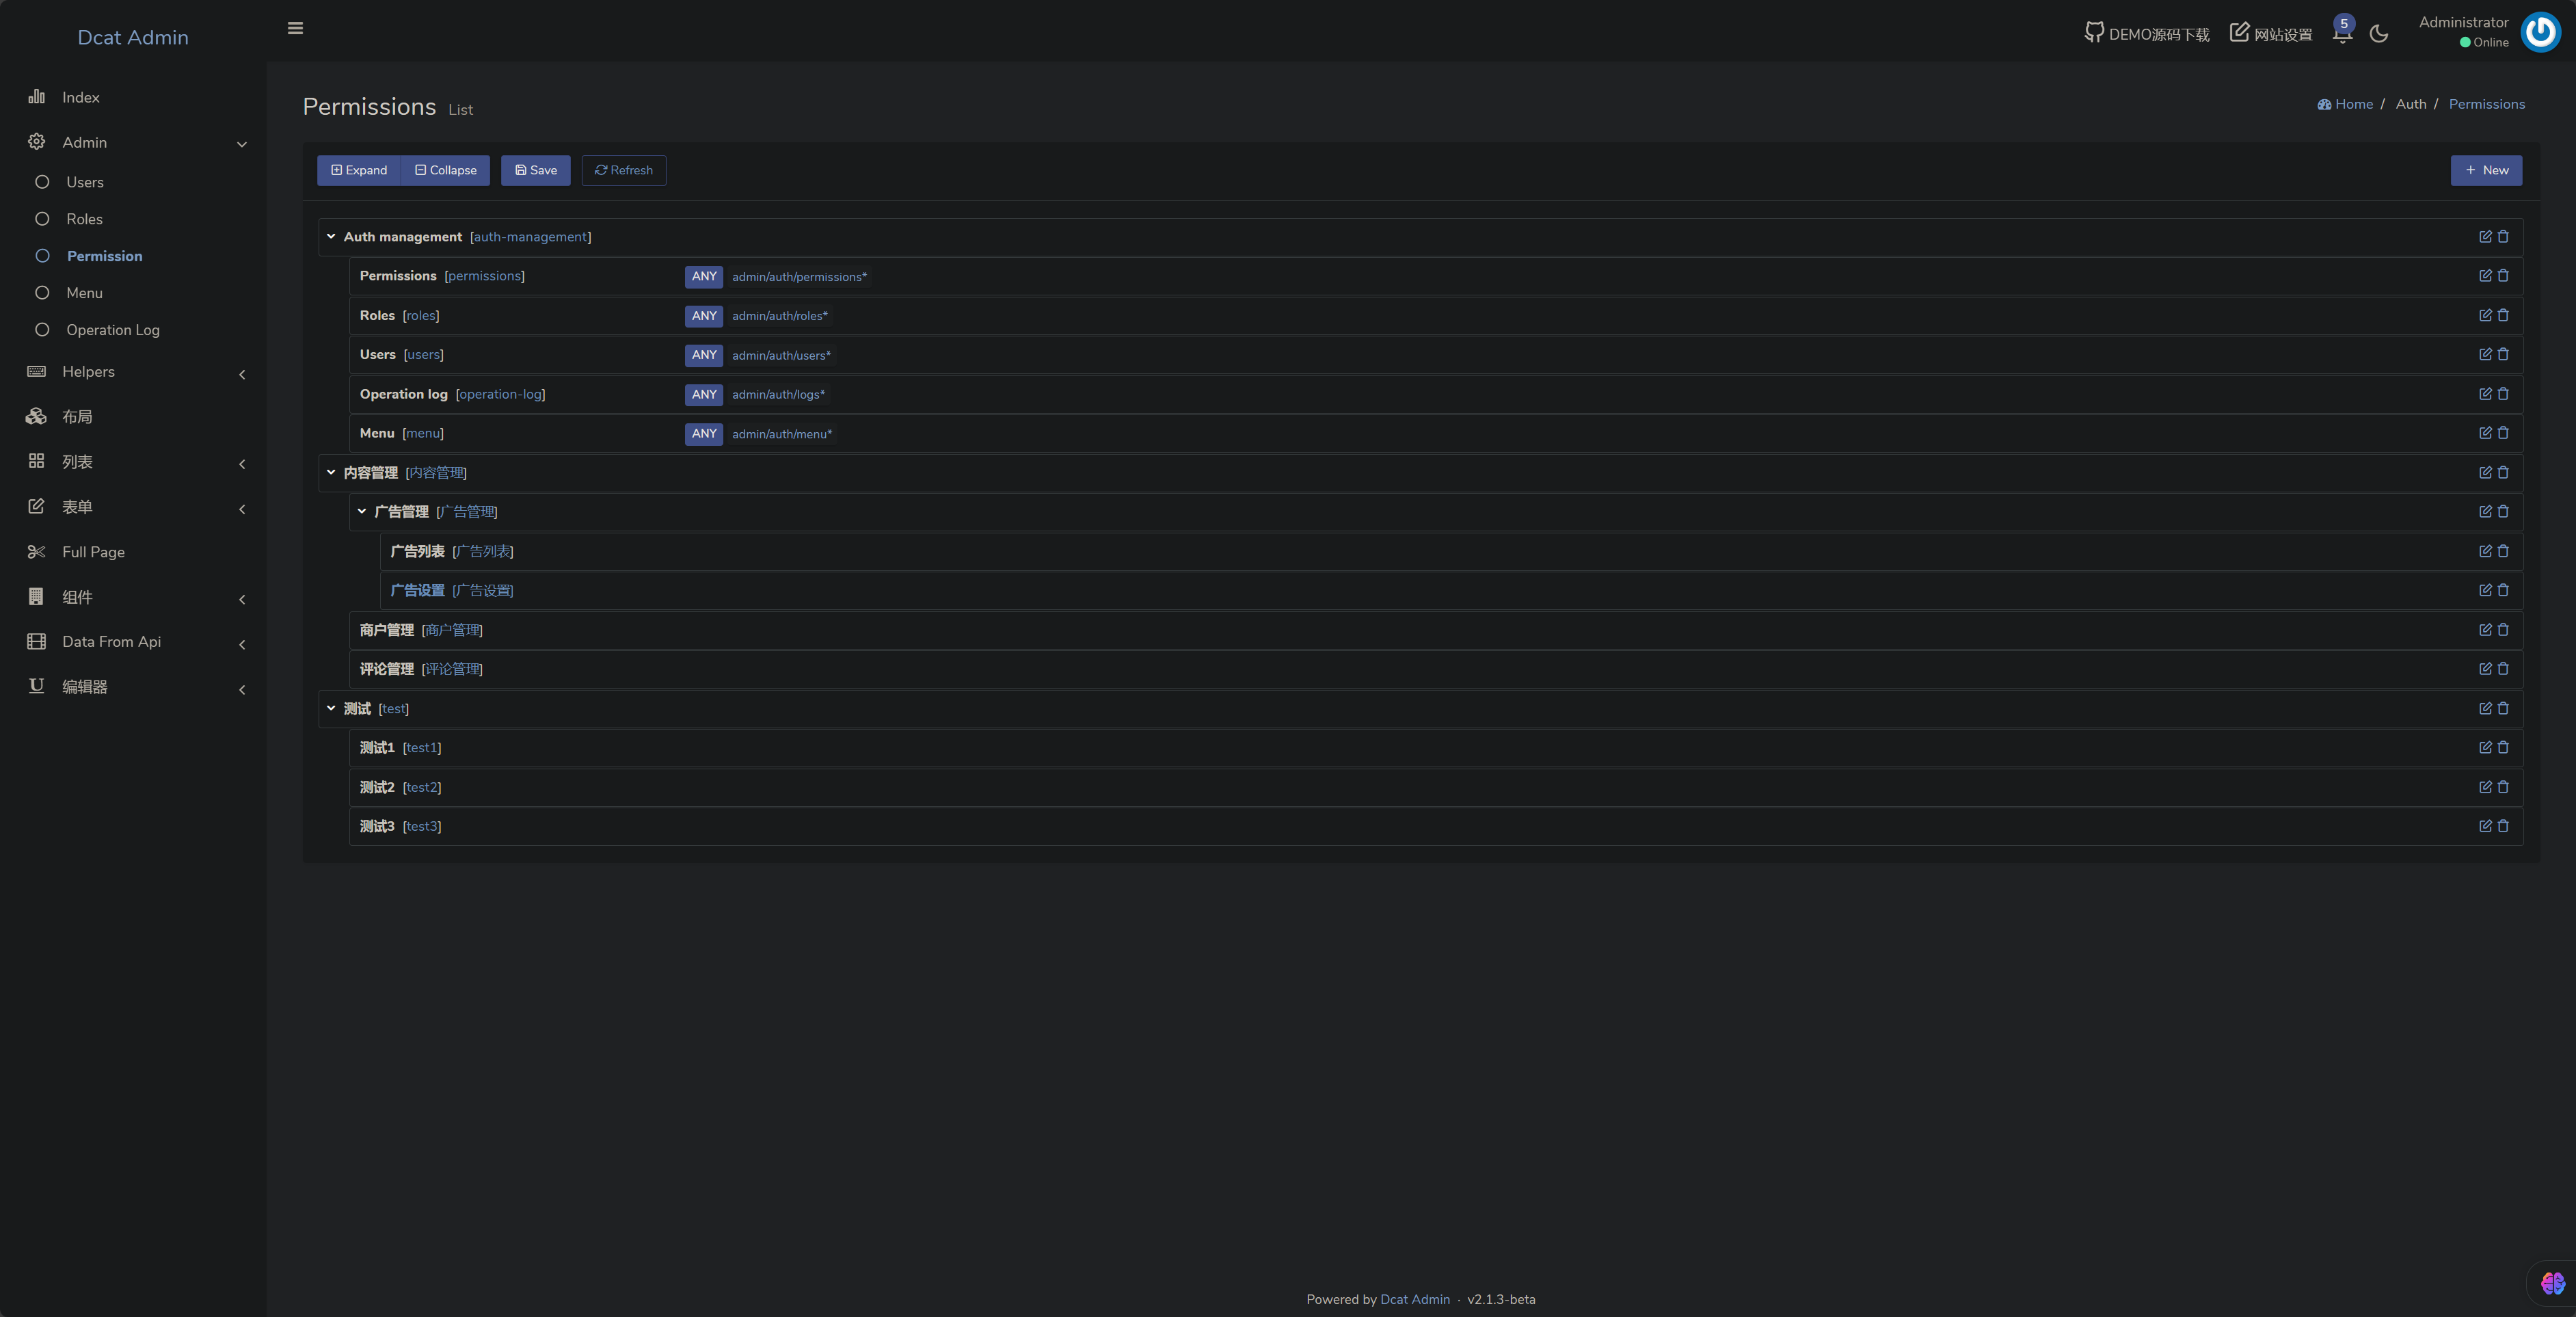Click the brain icon in corner
The height and width of the screenshot is (1317, 2576).
click(x=2552, y=1283)
